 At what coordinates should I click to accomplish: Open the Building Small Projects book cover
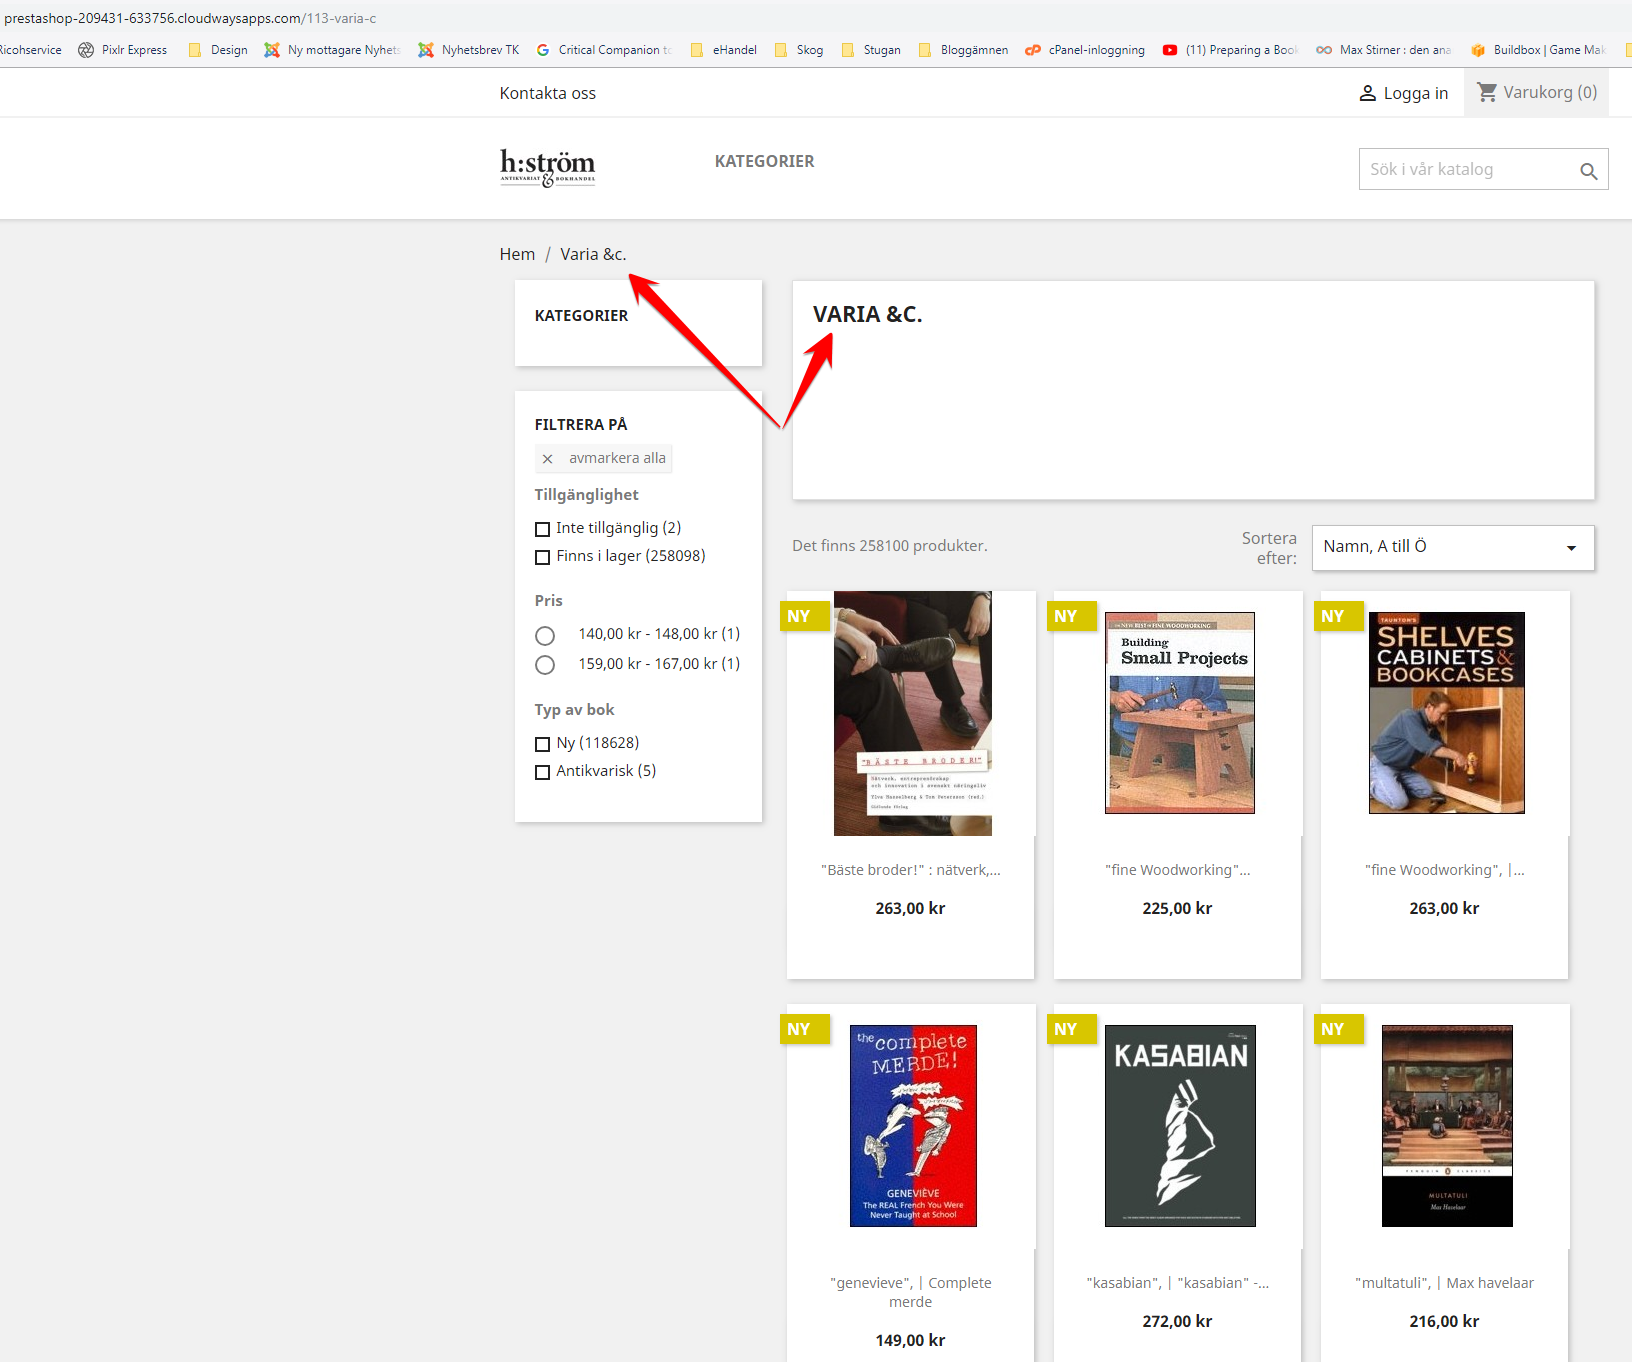1180,713
